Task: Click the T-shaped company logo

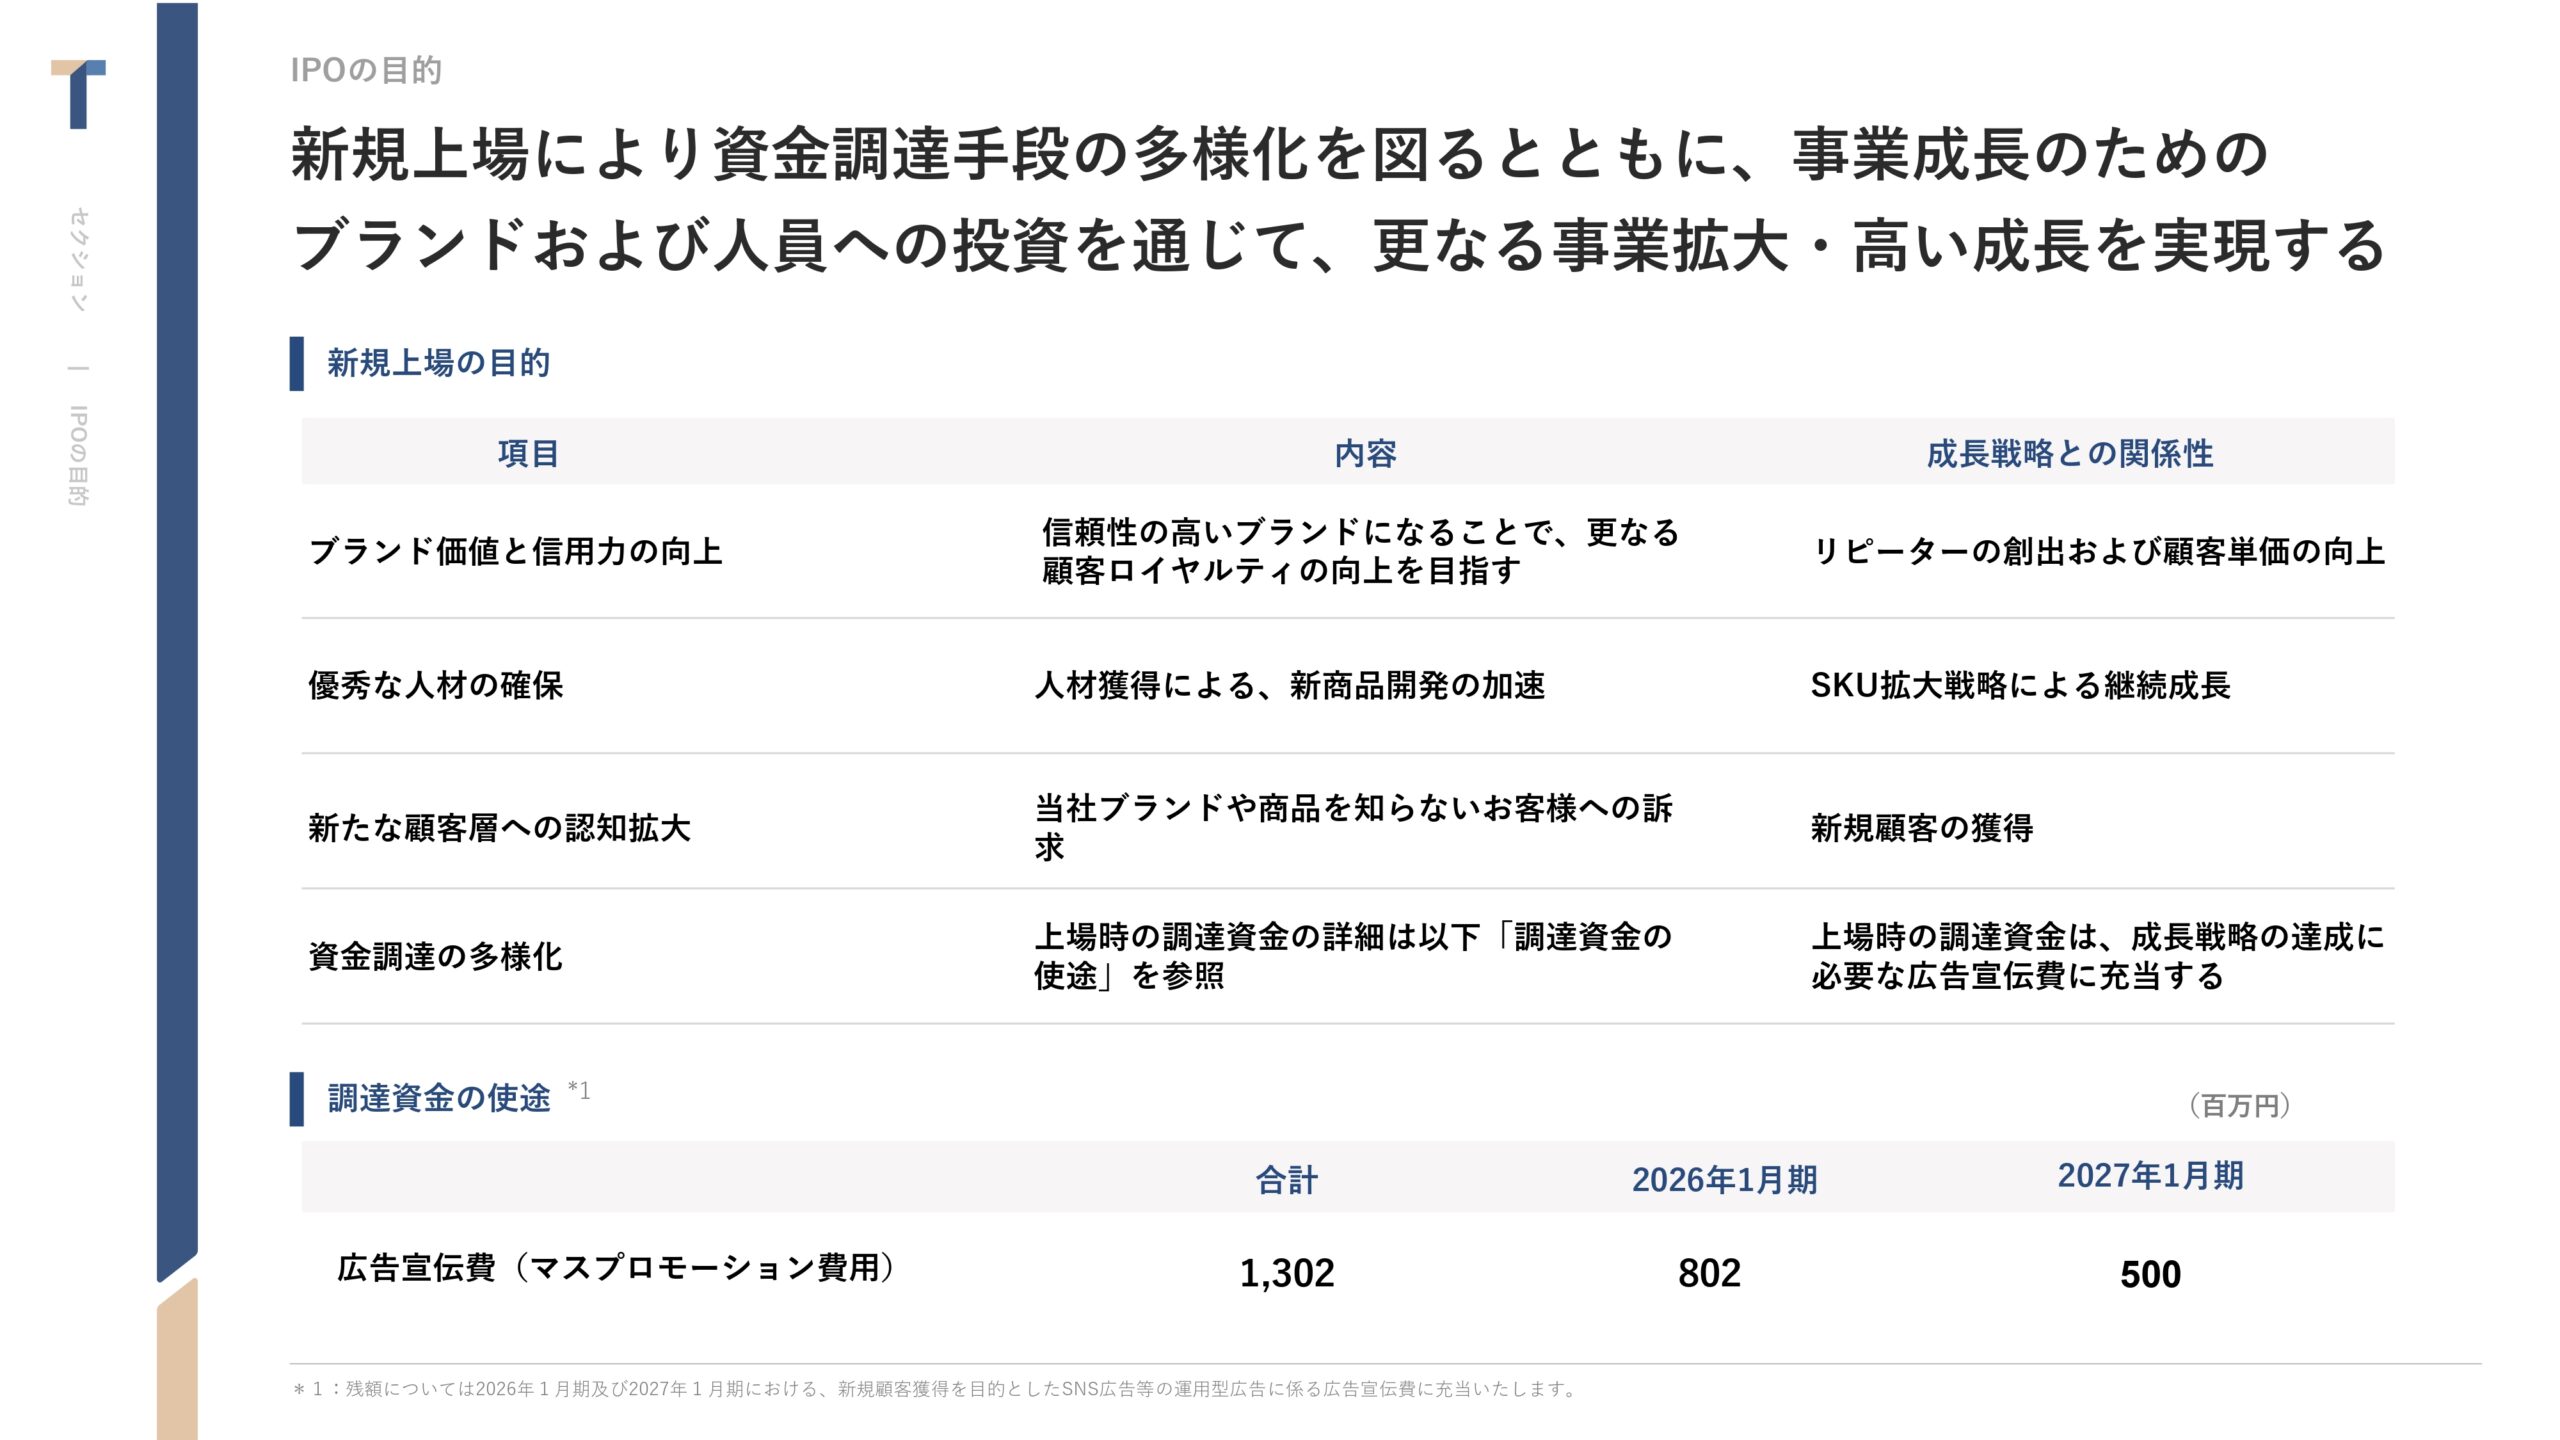Action: coord(78,94)
